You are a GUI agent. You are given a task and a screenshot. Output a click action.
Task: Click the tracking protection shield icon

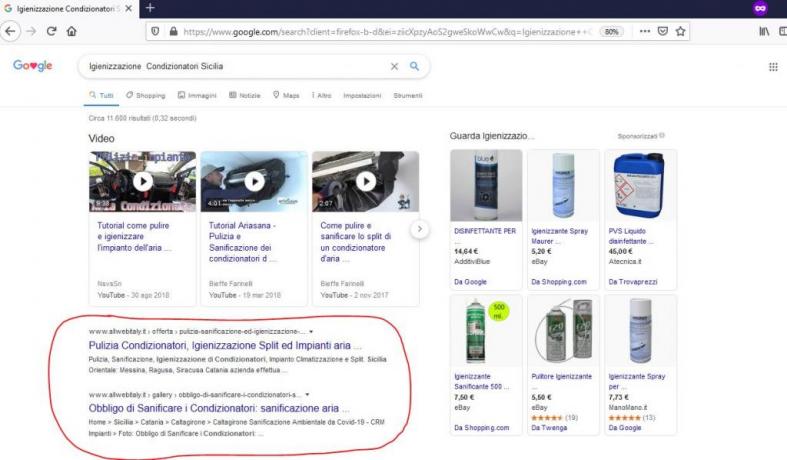(x=156, y=31)
